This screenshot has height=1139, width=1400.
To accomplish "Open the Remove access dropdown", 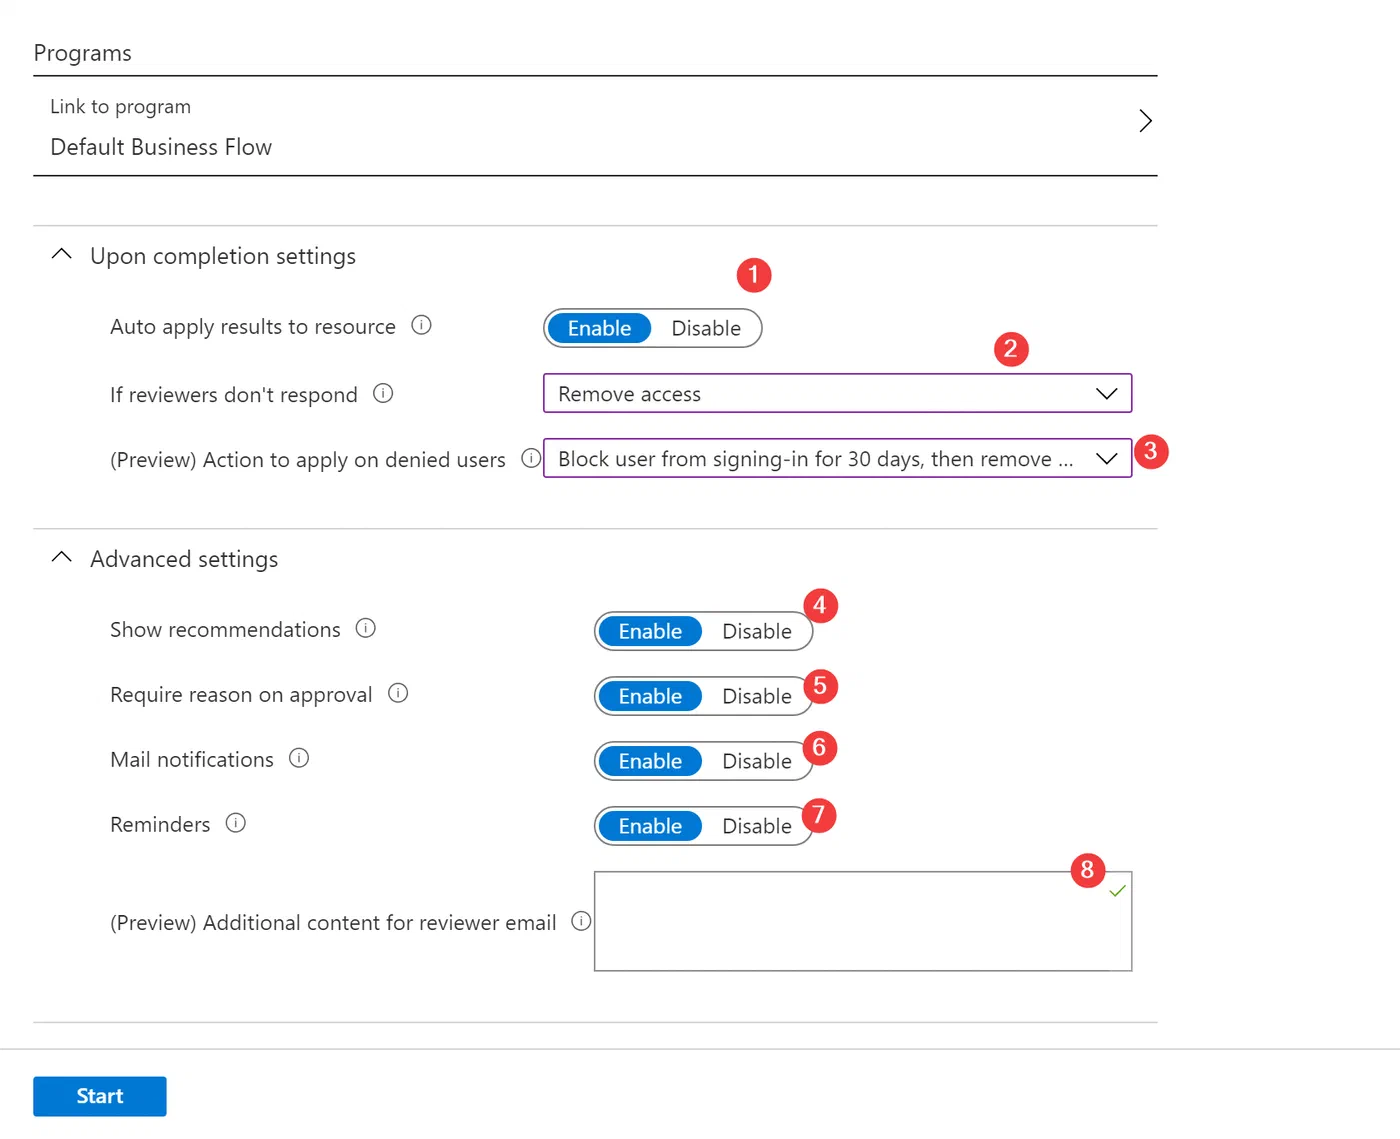I will [x=837, y=393].
